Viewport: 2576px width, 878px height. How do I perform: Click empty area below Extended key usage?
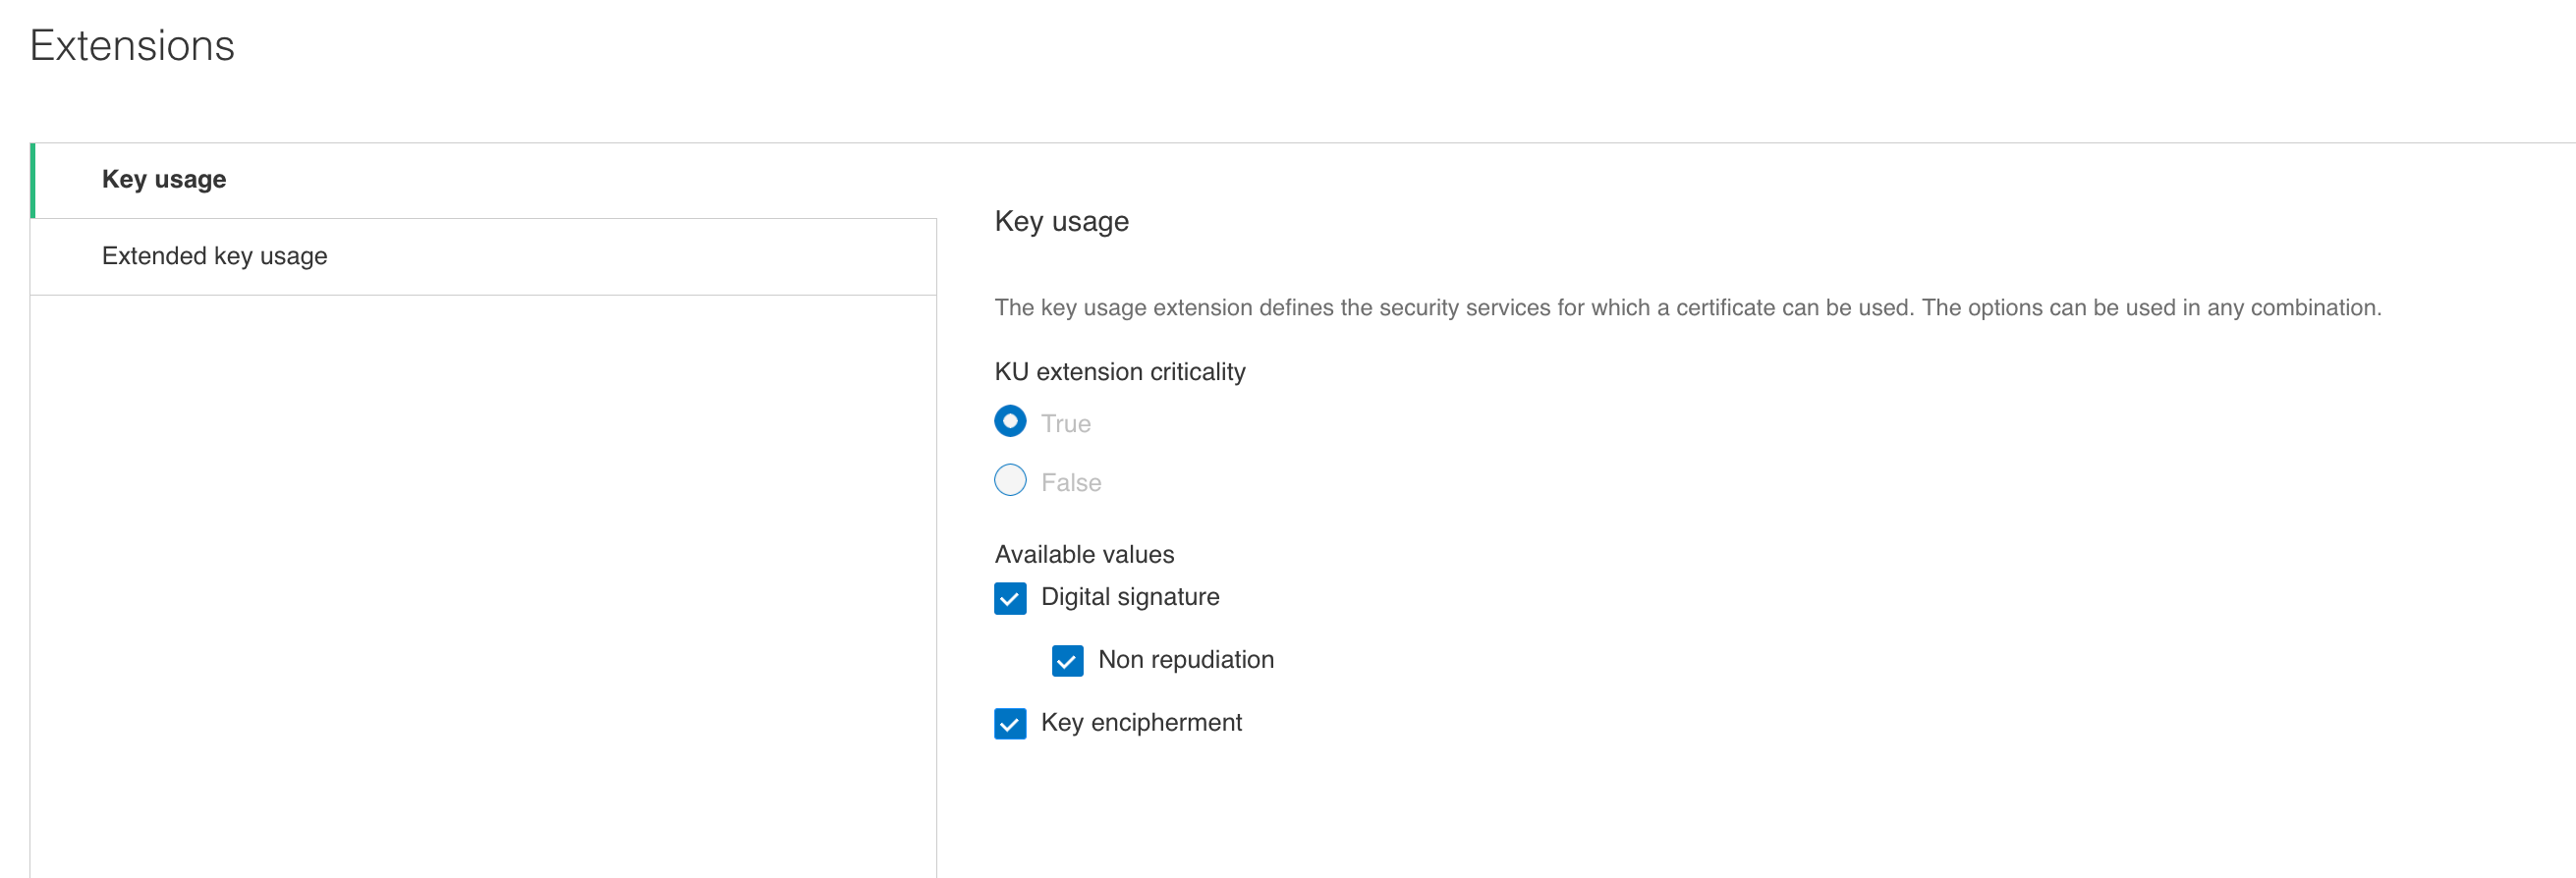(483, 580)
